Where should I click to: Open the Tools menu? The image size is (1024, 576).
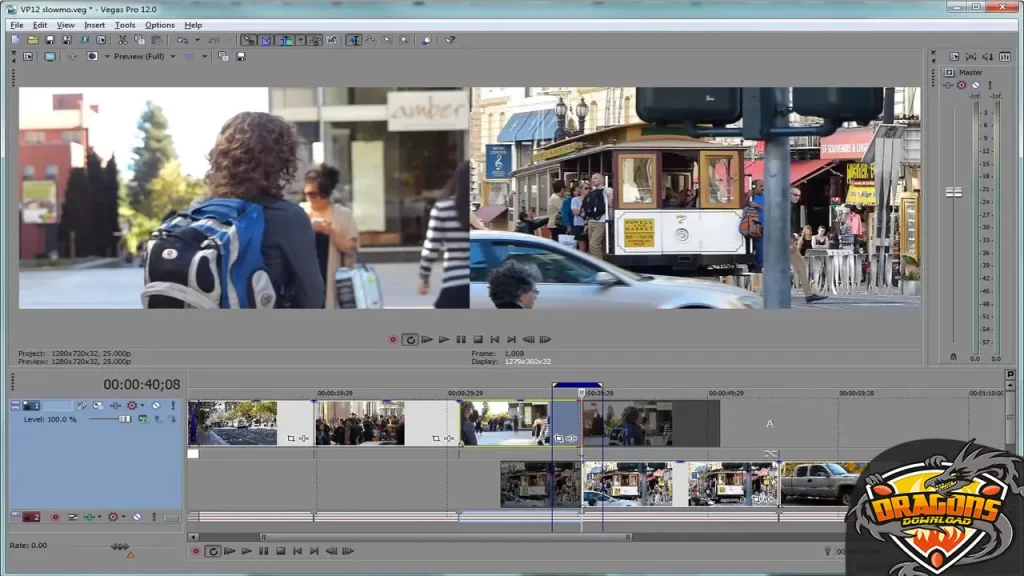point(124,24)
